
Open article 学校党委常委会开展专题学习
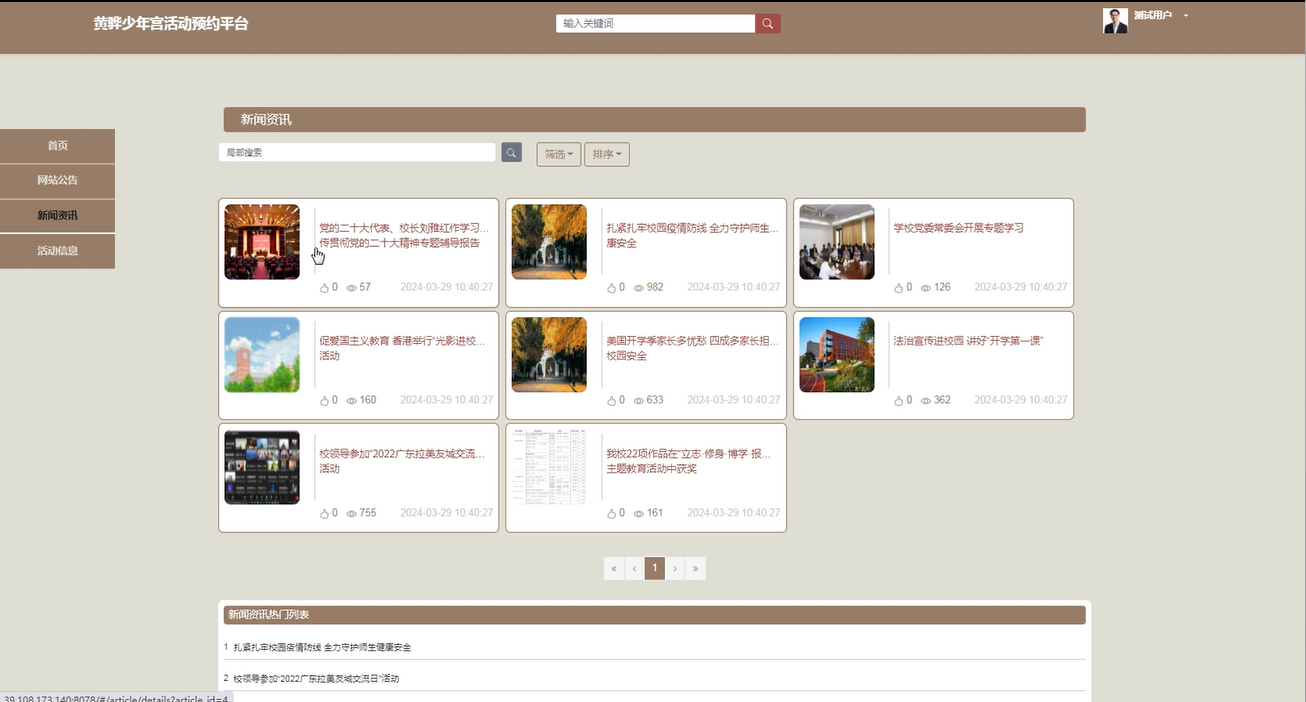click(x=958, y=228)
